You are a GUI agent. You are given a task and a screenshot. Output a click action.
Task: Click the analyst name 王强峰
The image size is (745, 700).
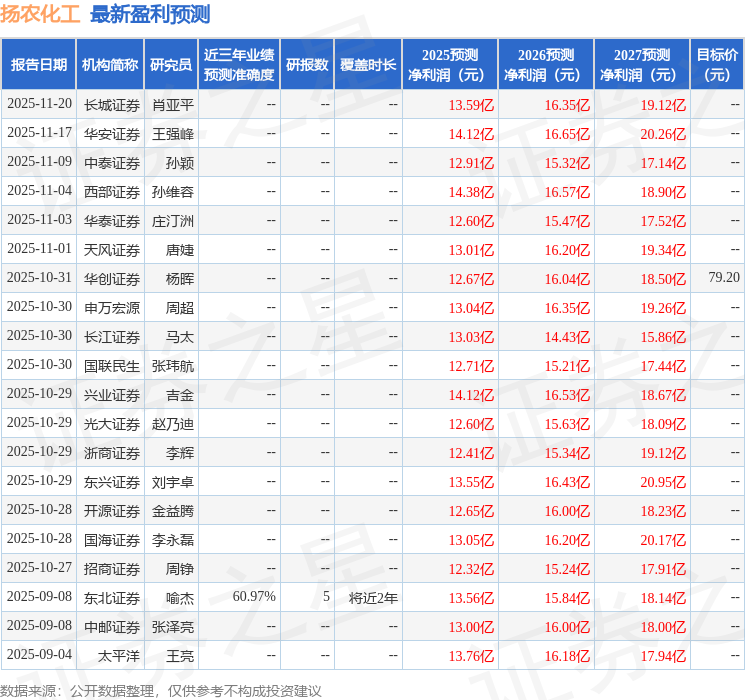[x=173, y=134]
